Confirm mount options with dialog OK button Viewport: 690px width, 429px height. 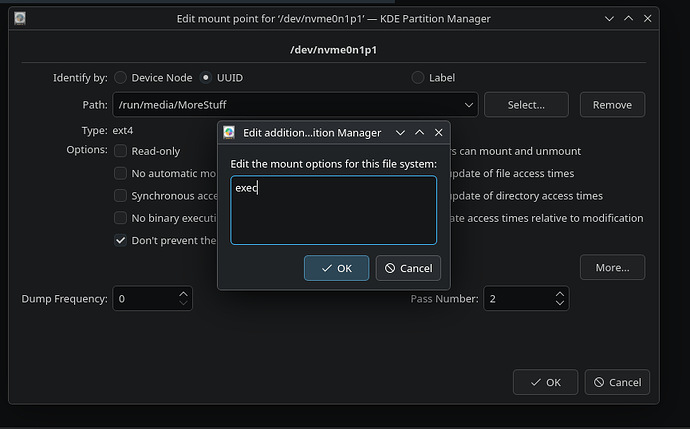337,268
